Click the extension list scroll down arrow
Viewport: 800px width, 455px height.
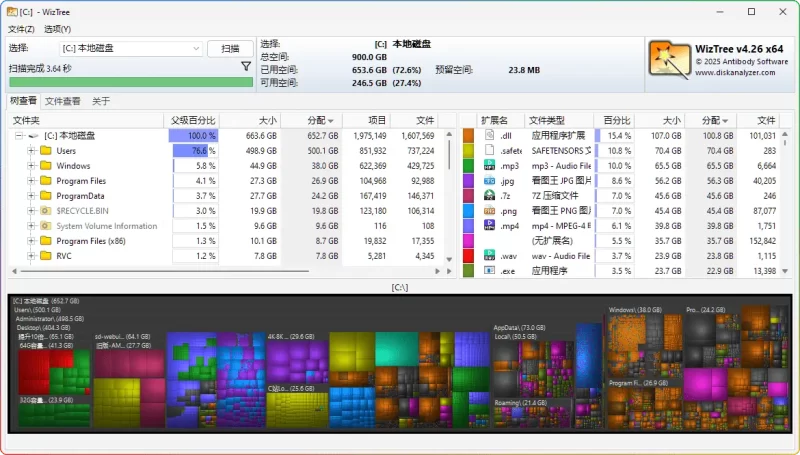[x=785, y=271]
